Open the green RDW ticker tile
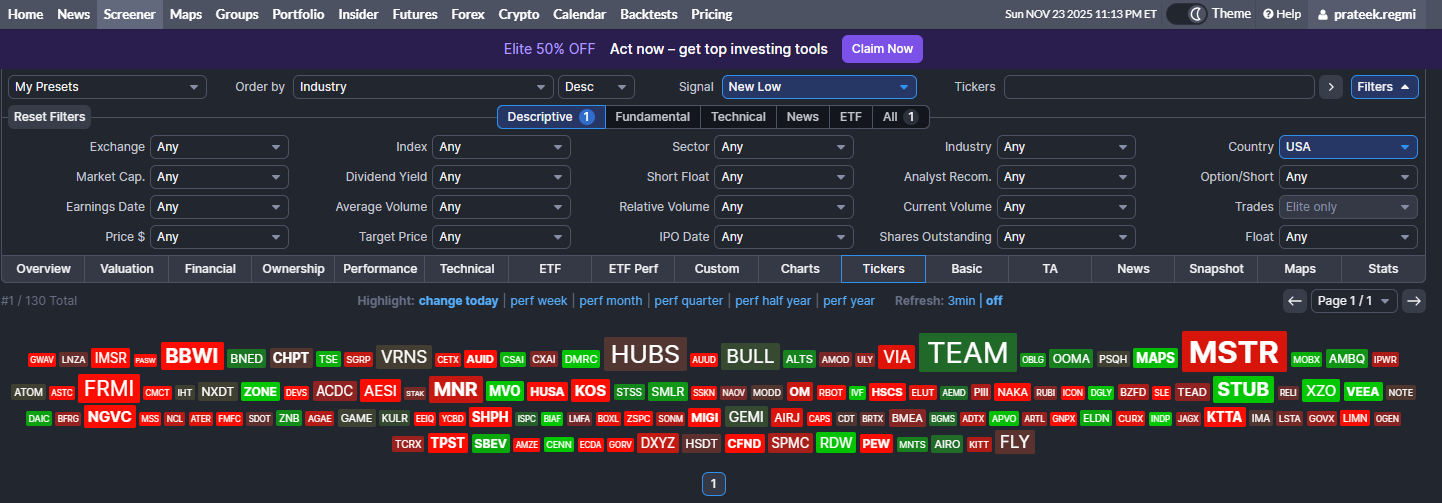Image resolution: width=1442 pixels, height=503 pixels. (x=835, y=442)
